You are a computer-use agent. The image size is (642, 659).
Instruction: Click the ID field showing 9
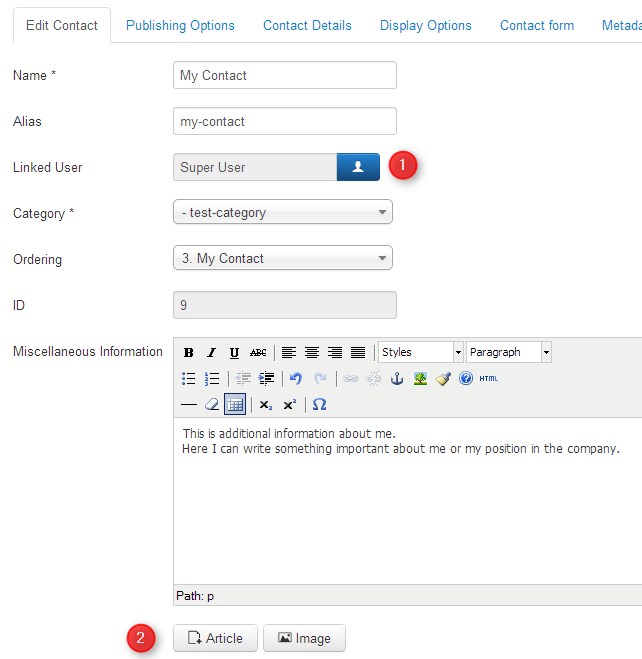coord(284,305)
